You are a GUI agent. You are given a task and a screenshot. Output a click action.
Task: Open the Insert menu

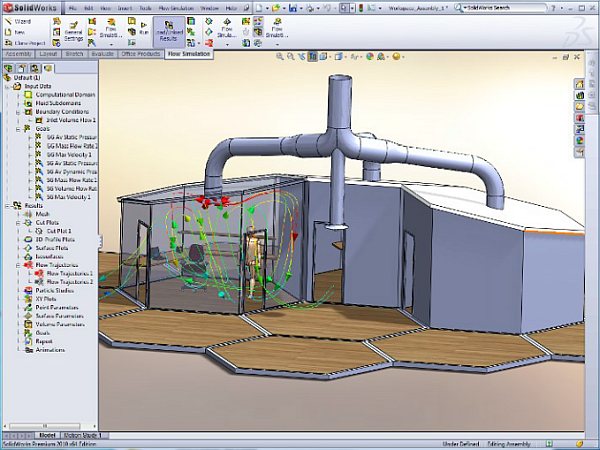point(122,6)
